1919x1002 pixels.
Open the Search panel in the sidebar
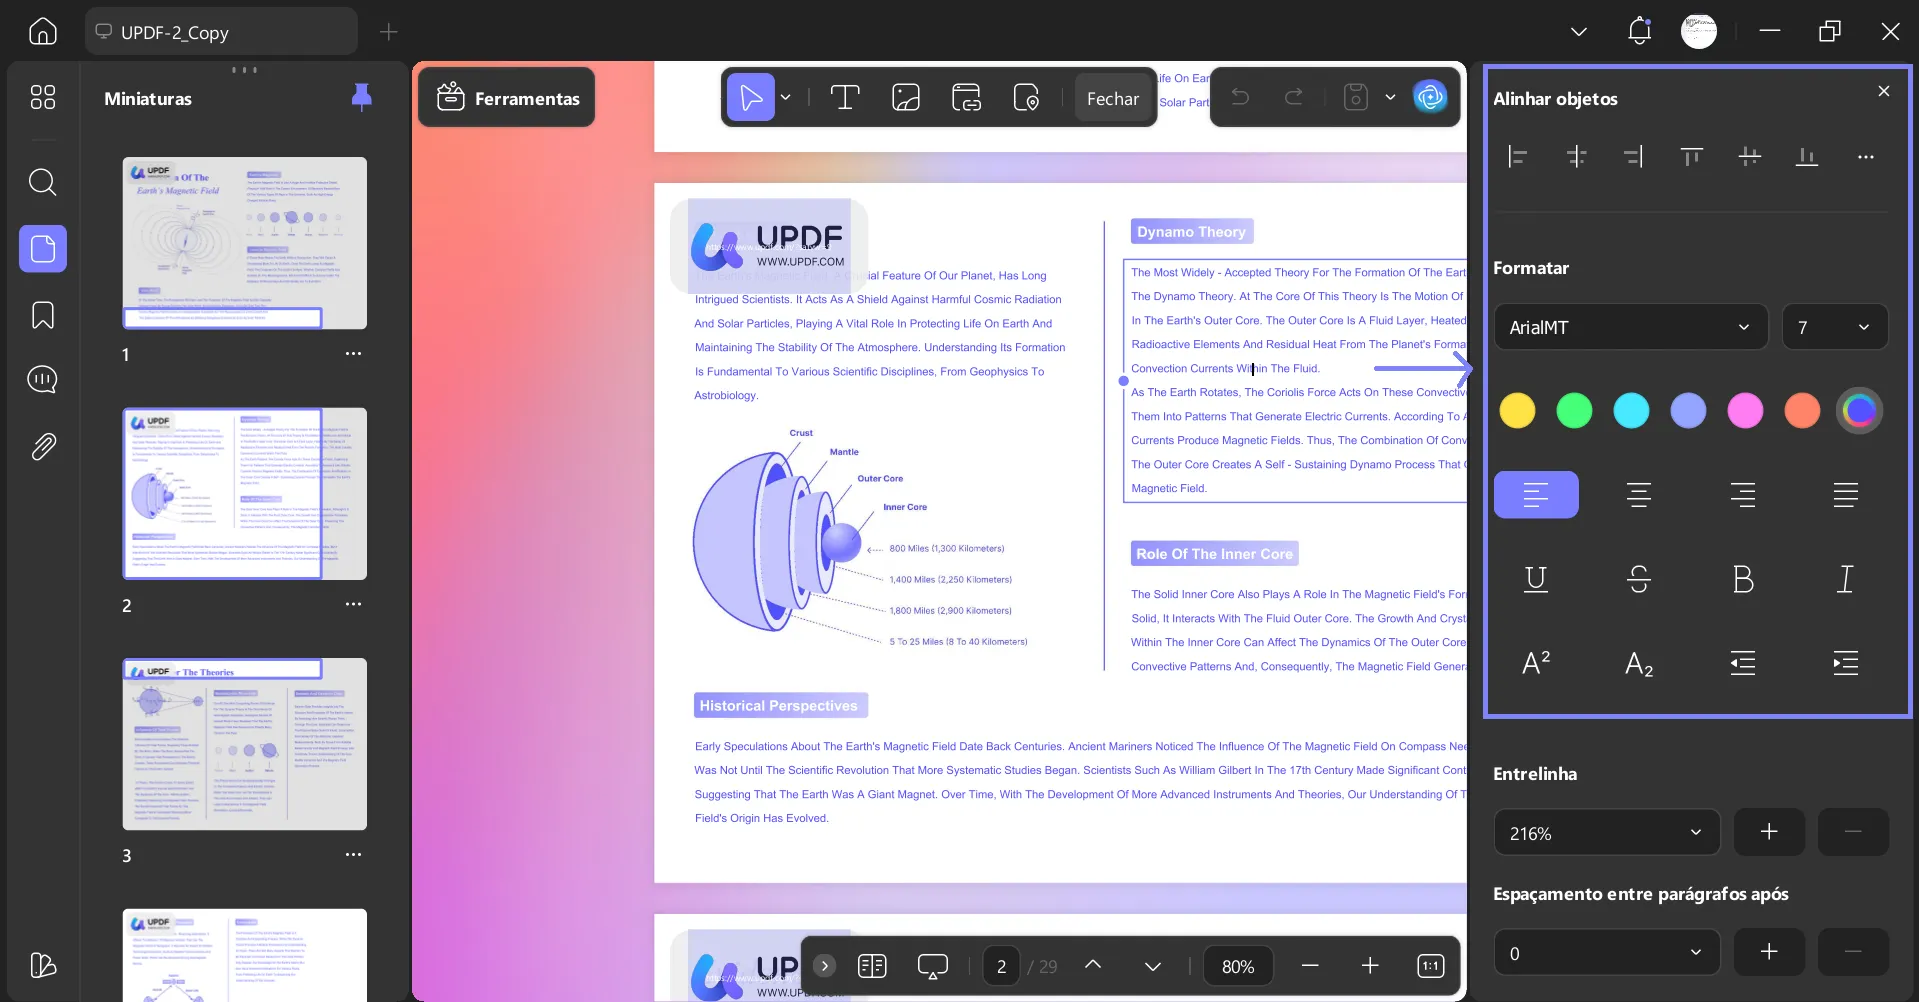tap(42, 183)
